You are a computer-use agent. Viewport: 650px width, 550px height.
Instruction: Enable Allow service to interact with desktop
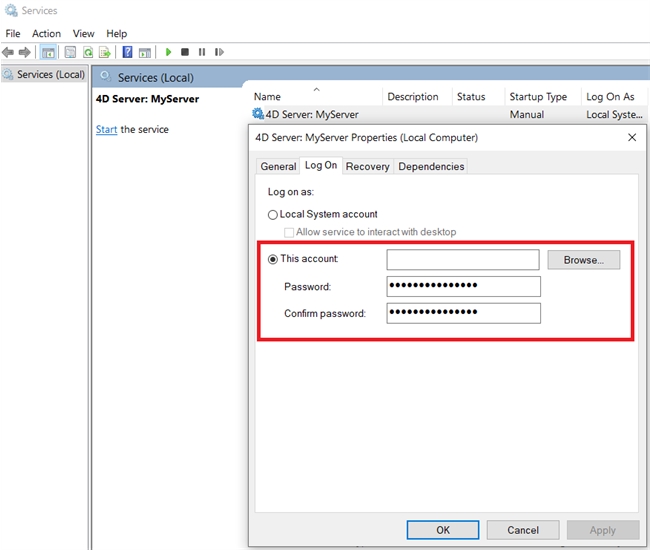pos(289,232)
